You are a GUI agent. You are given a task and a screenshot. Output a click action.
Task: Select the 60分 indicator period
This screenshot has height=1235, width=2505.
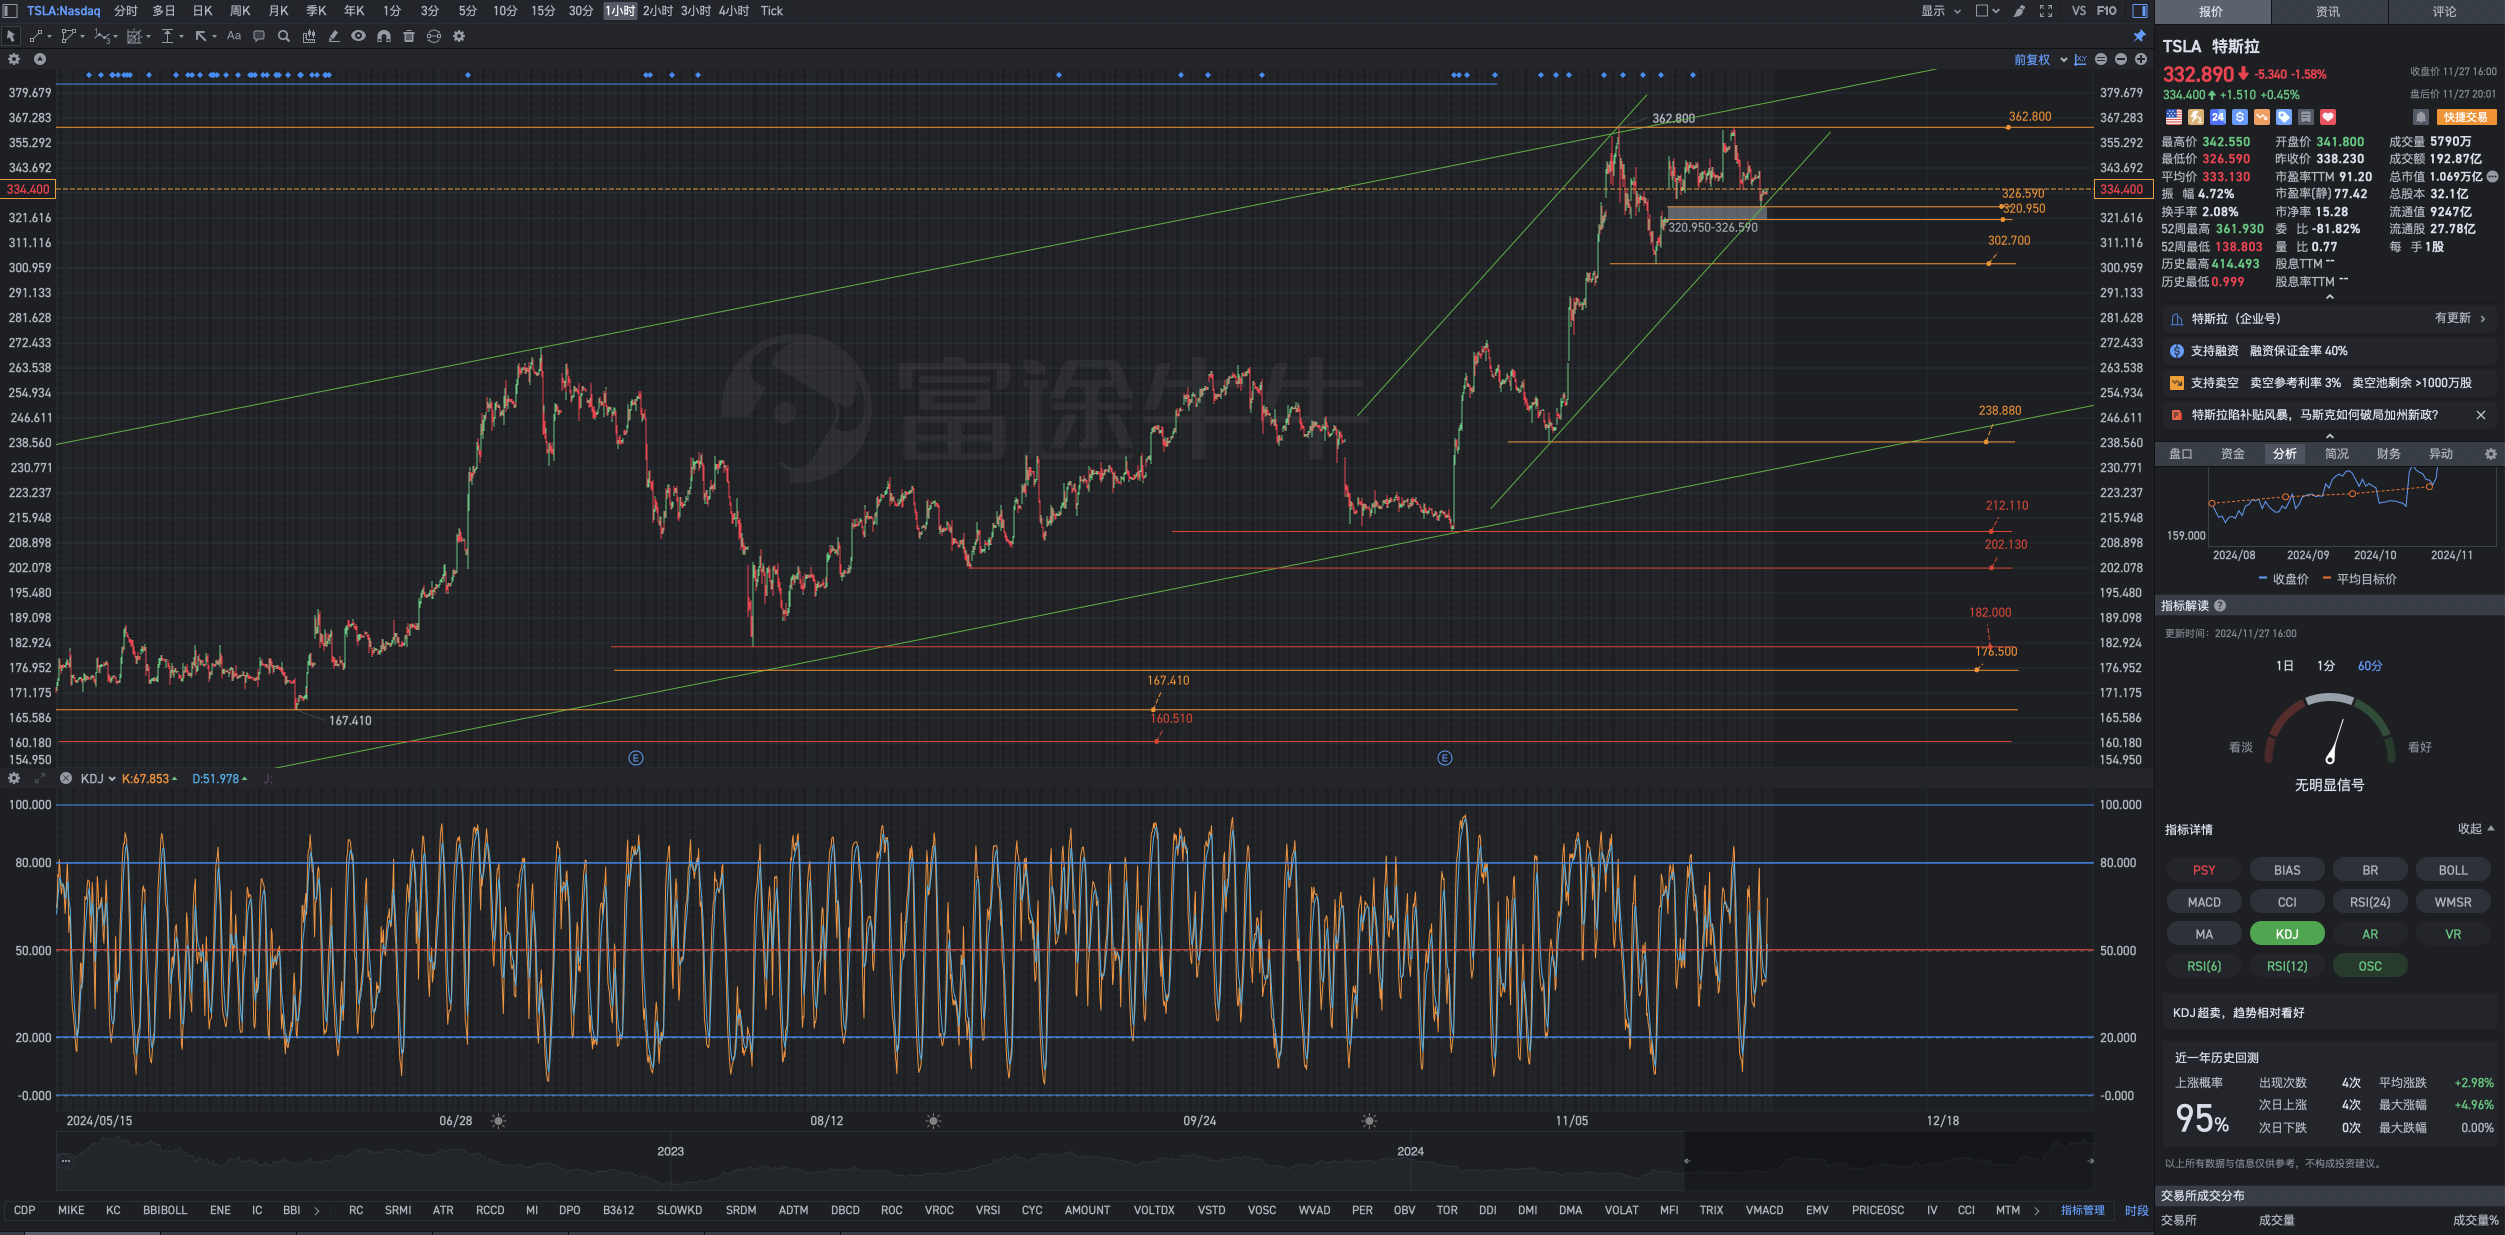click(2370, 666)
